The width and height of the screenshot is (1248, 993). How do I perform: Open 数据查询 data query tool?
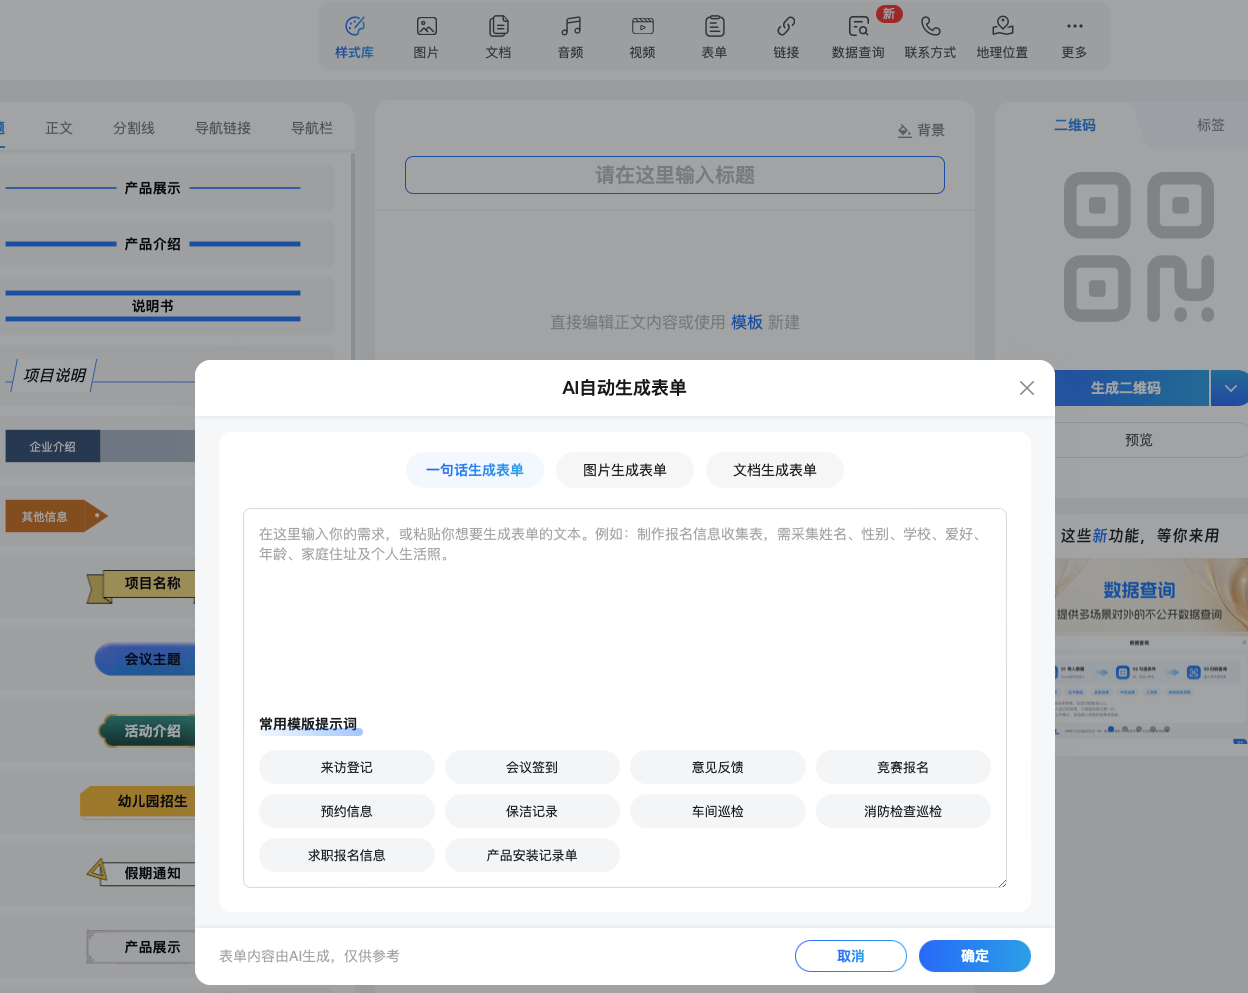click(x=858, y=37)
